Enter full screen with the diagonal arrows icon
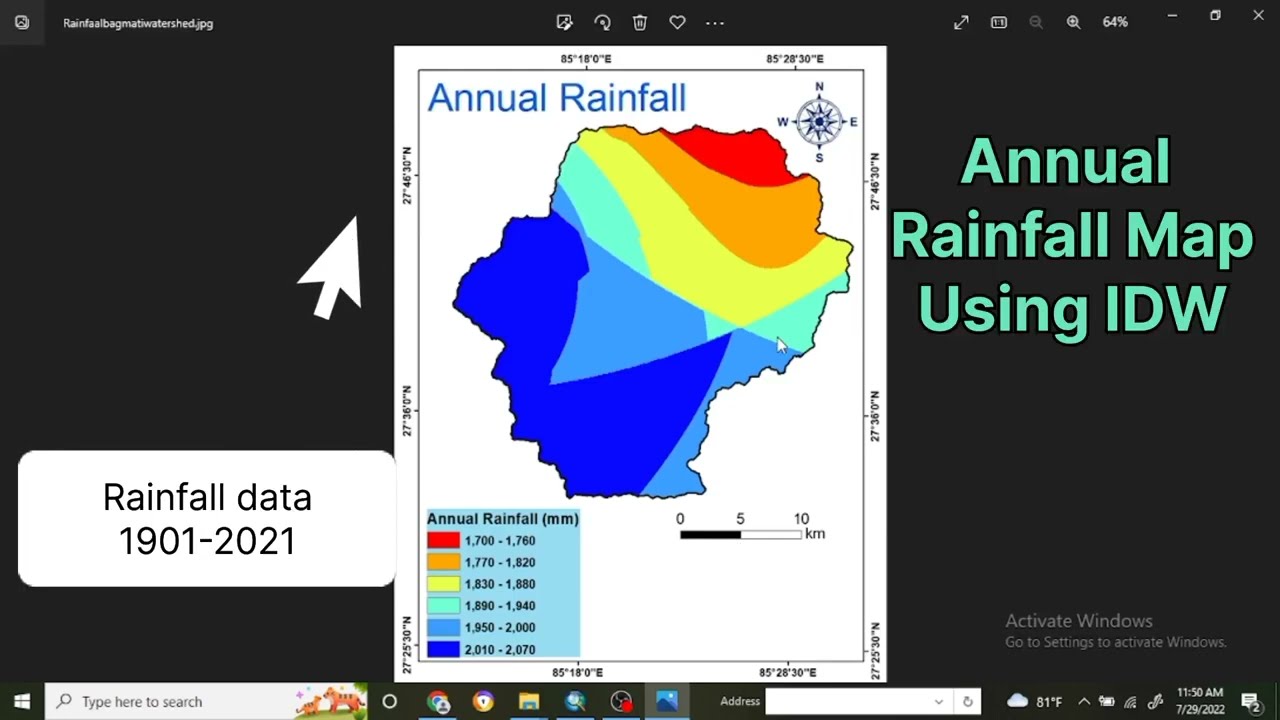 (x=961, y=22)
